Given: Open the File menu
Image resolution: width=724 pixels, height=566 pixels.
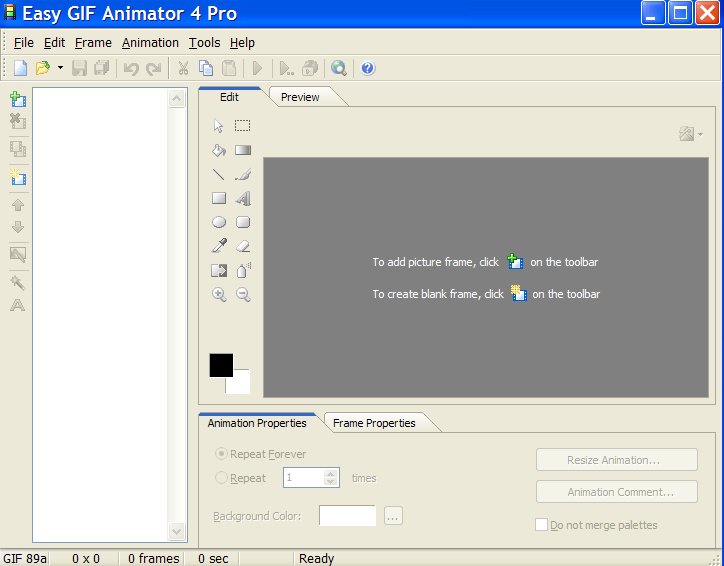Looking at the screenshot, I should (x=23, y=43).
